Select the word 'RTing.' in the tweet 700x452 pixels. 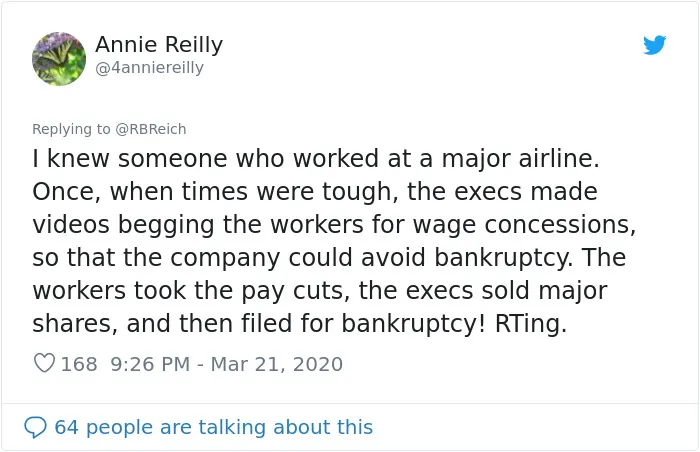pyautogui.click(x=531, y=323)
